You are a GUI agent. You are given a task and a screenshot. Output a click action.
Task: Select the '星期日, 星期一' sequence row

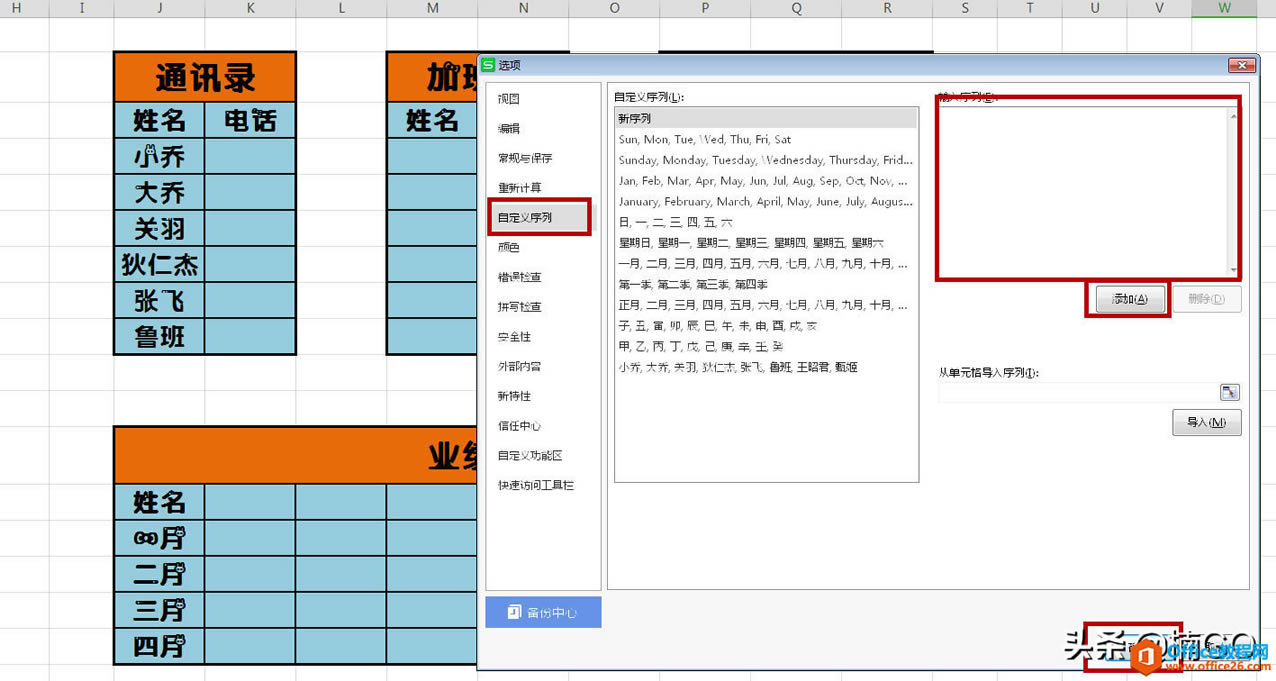point(766,243)
